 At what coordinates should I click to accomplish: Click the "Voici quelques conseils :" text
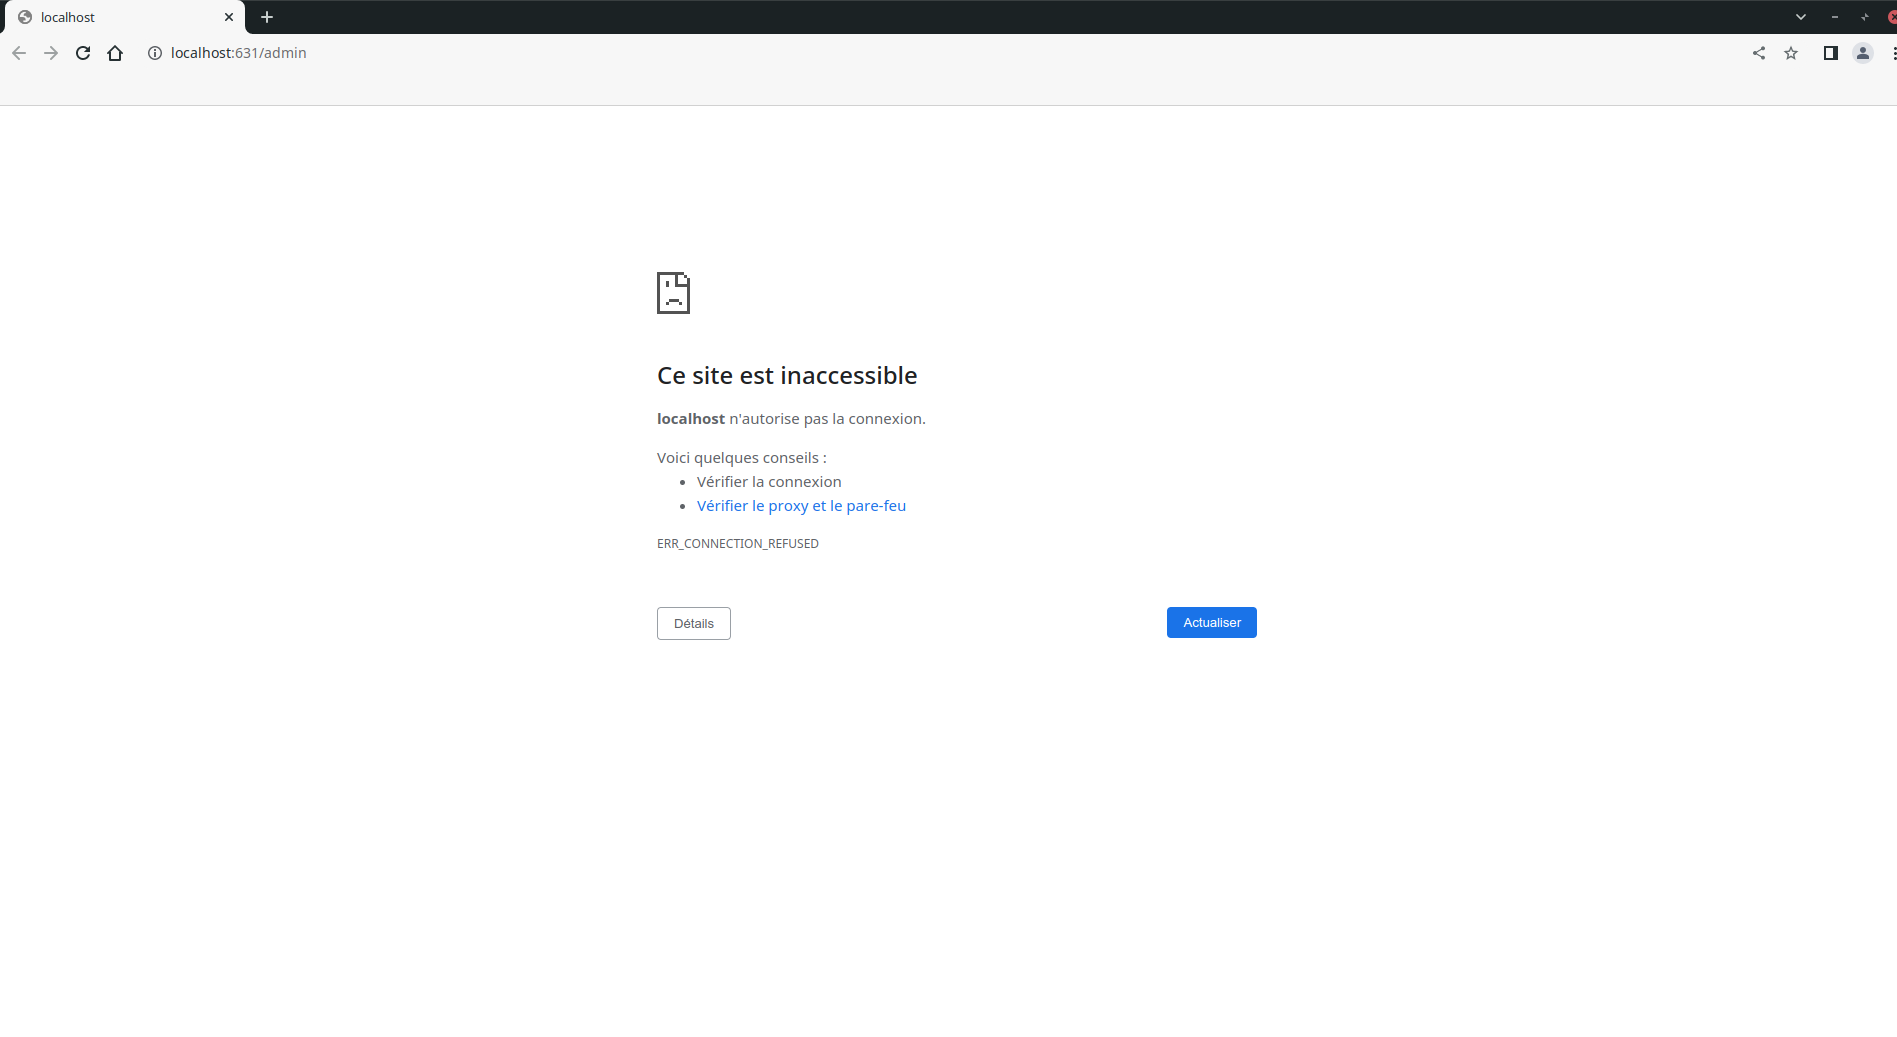click(x=742, y=458)
